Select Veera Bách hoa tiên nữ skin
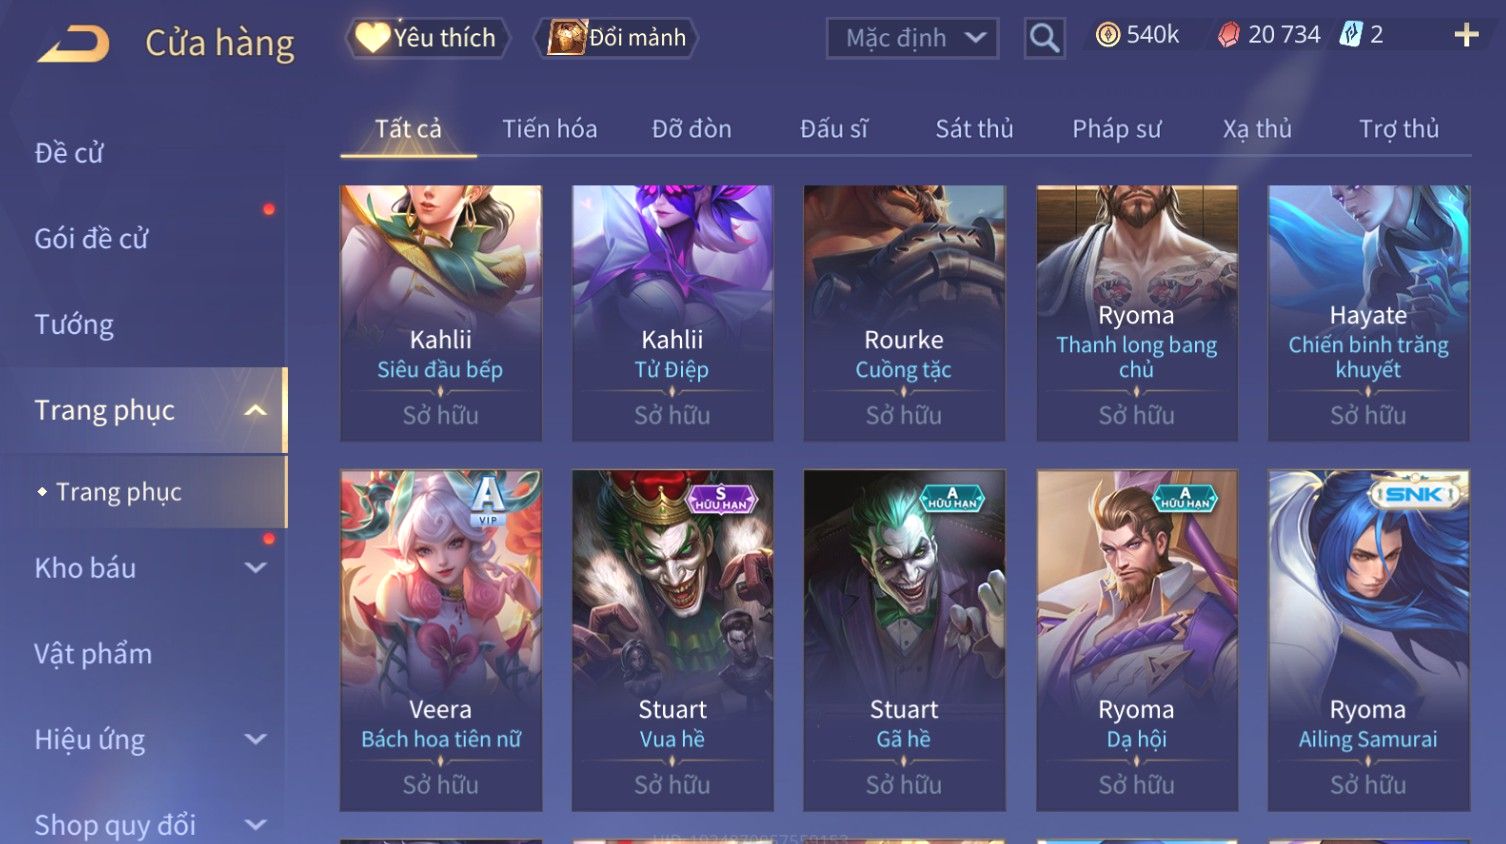 441,640
